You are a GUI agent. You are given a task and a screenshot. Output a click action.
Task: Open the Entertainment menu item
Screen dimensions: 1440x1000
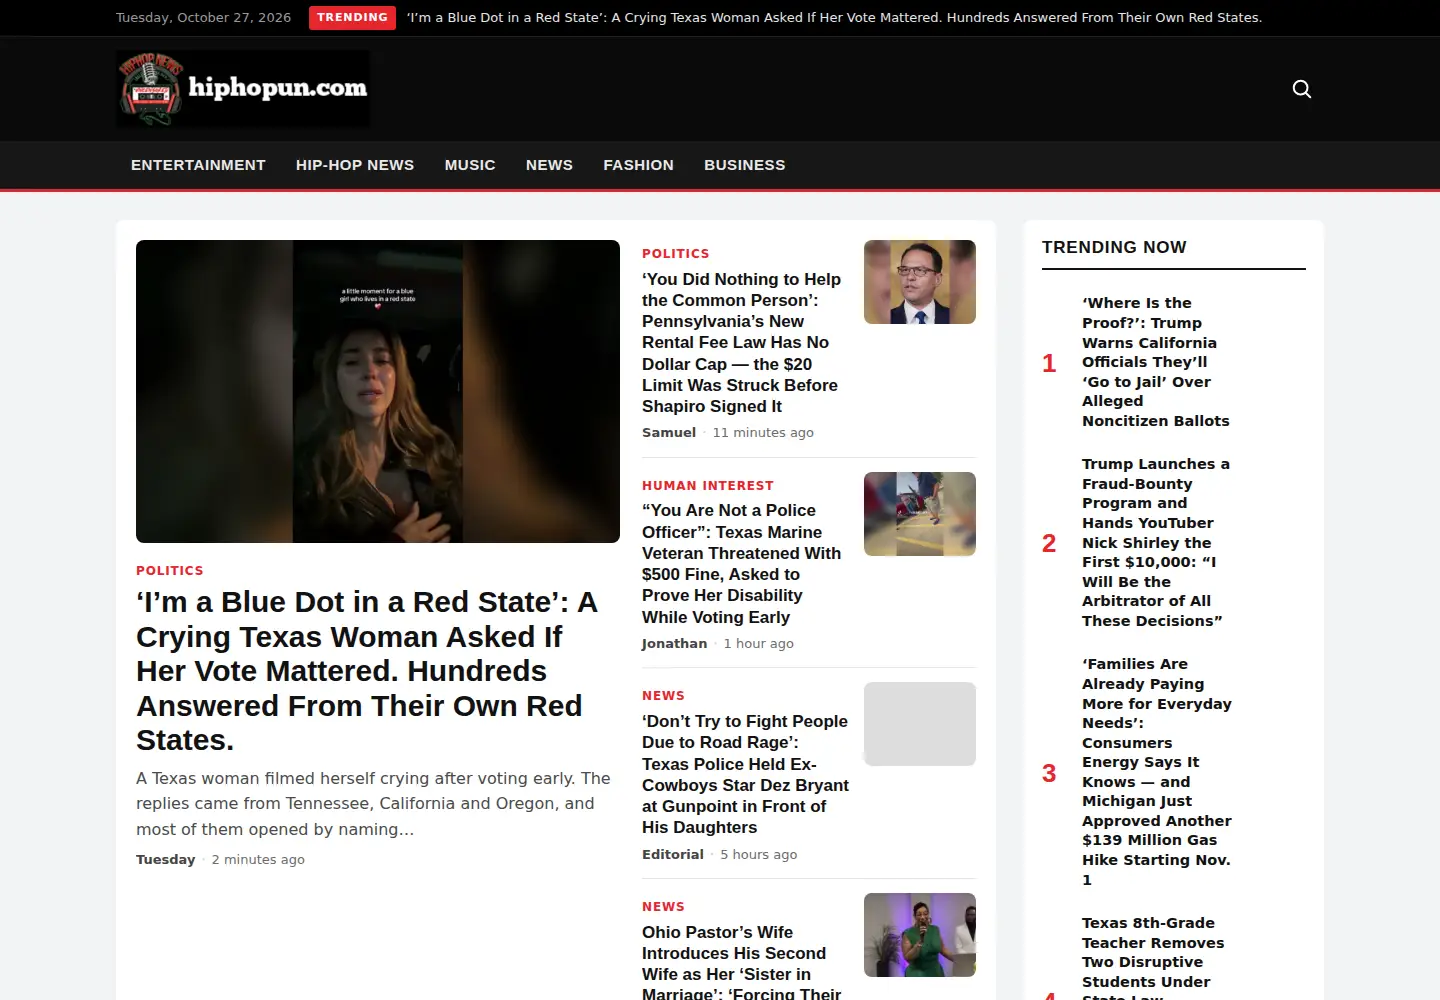198,165
